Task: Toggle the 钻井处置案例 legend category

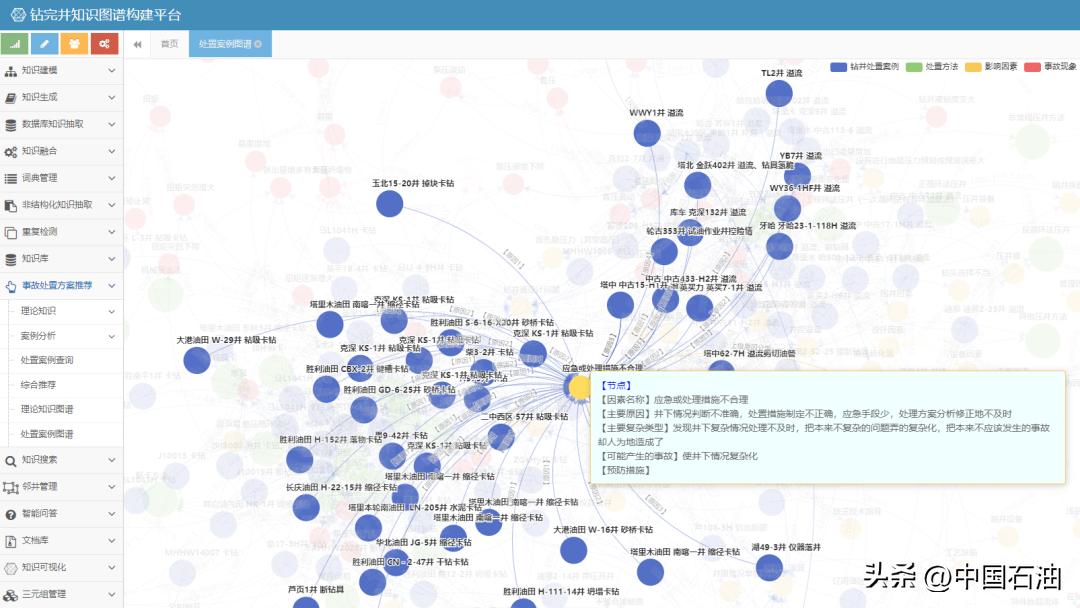Action: coord(865,67)
